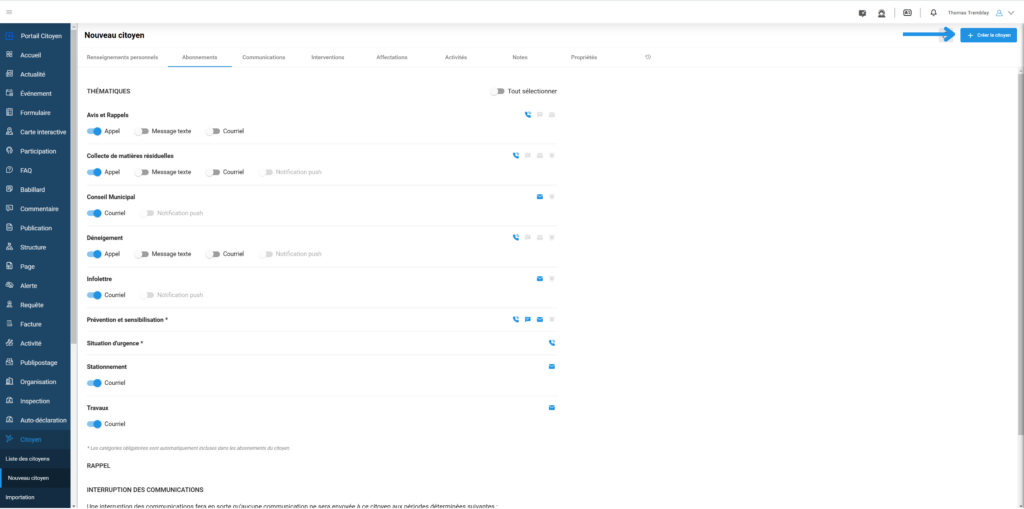Disable Courriel under Travaux
Image resolution: width=1024 pixels, height=509 pixels.
pyautogui.click(x=94, y=424)
